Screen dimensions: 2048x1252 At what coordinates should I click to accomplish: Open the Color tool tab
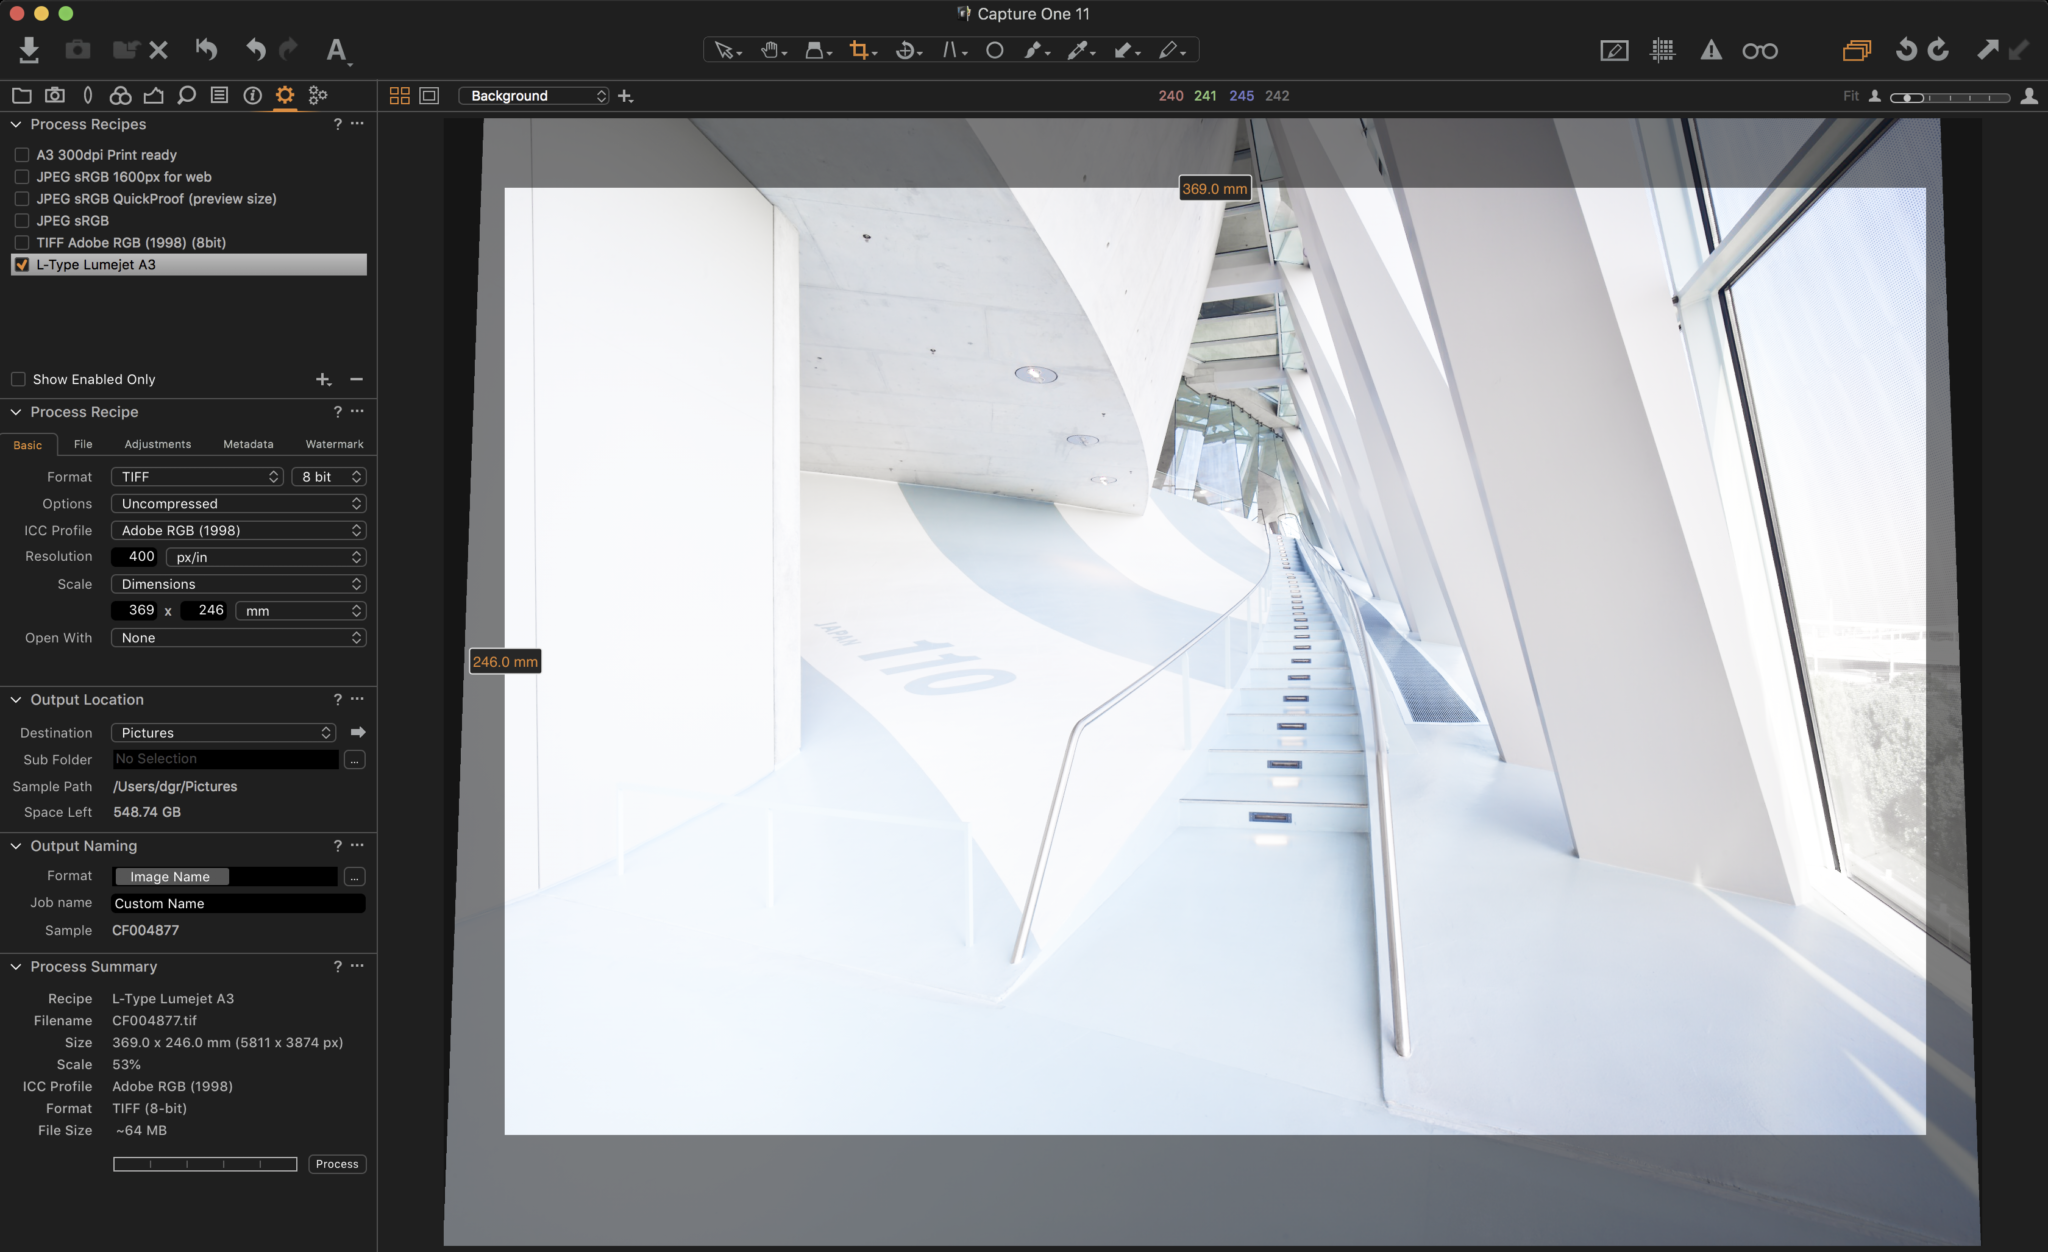(x=119, y=95)
